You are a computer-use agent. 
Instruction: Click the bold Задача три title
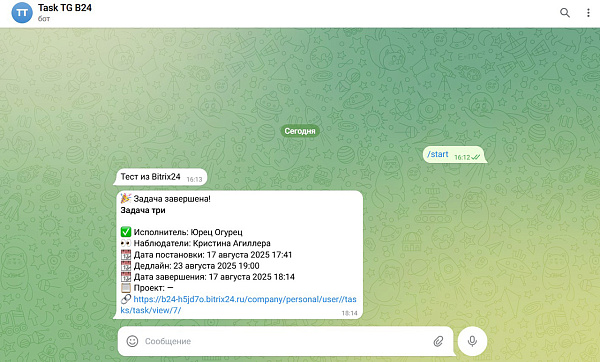[143, 210]
